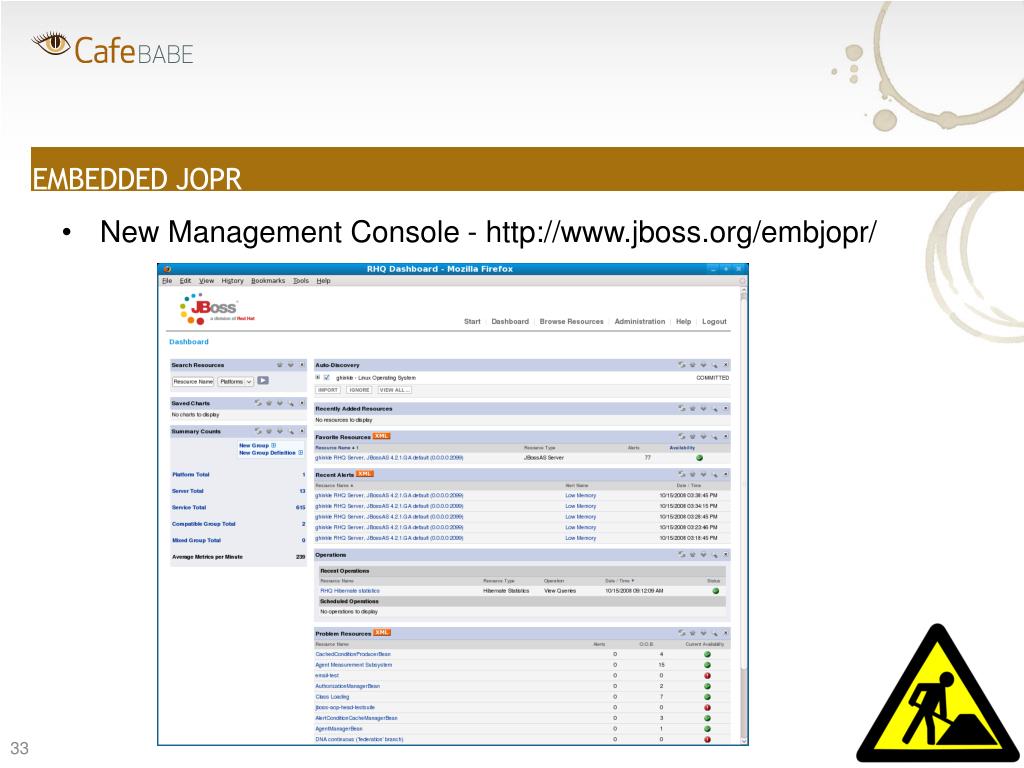1024x768 pixels.
Task: Click the Firefox icon in the window title bar
Action: [167, 269]
